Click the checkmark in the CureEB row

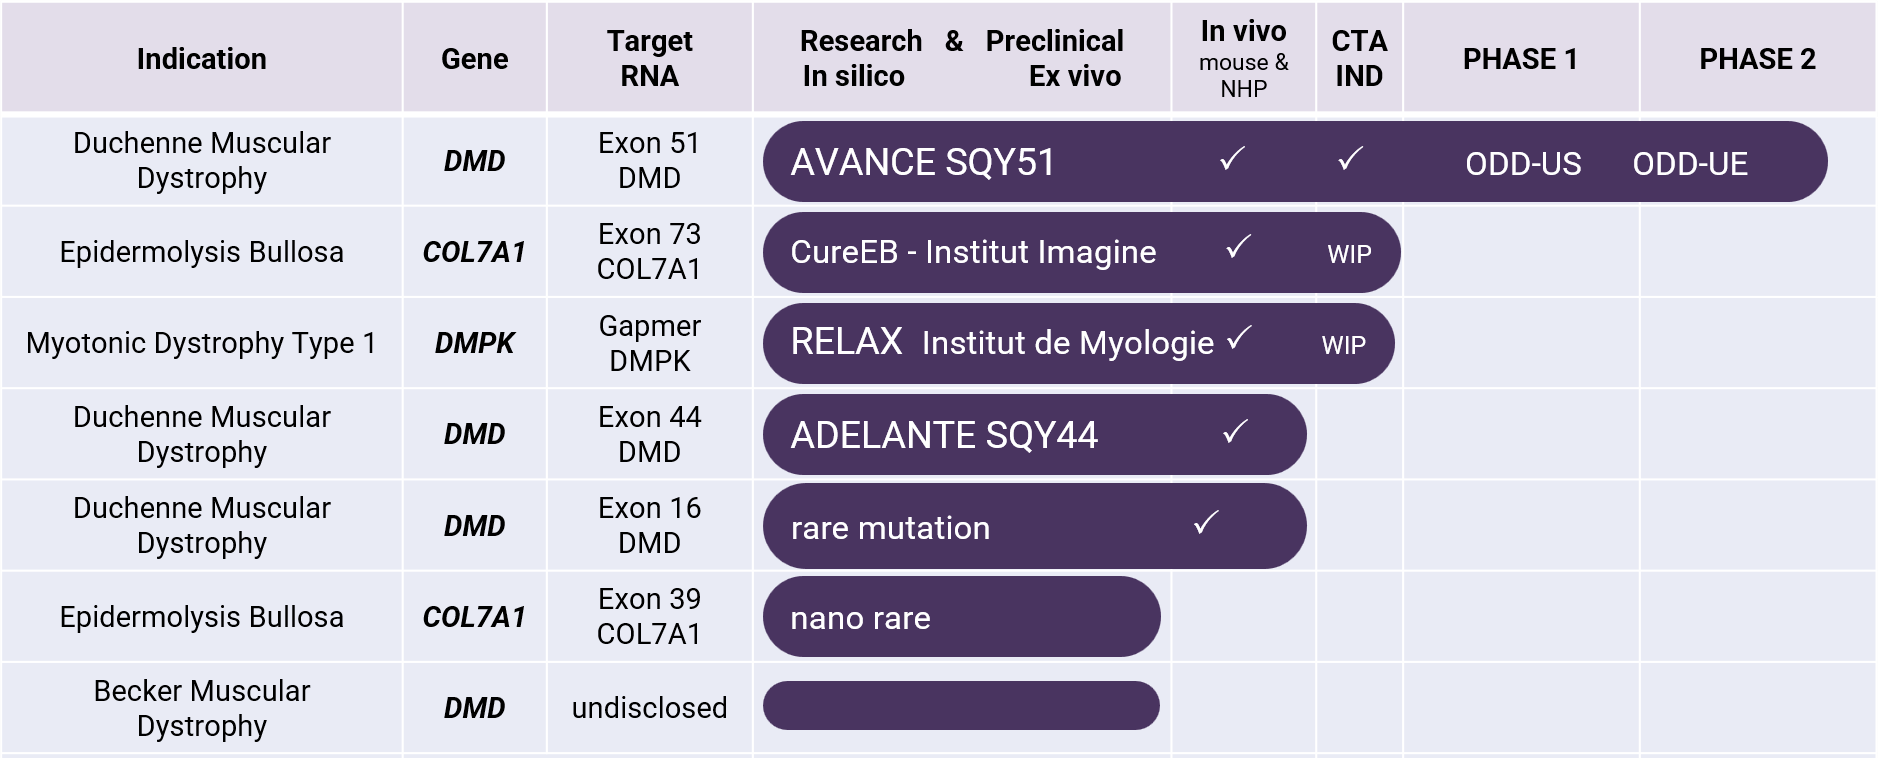[x=1238, y=246]
